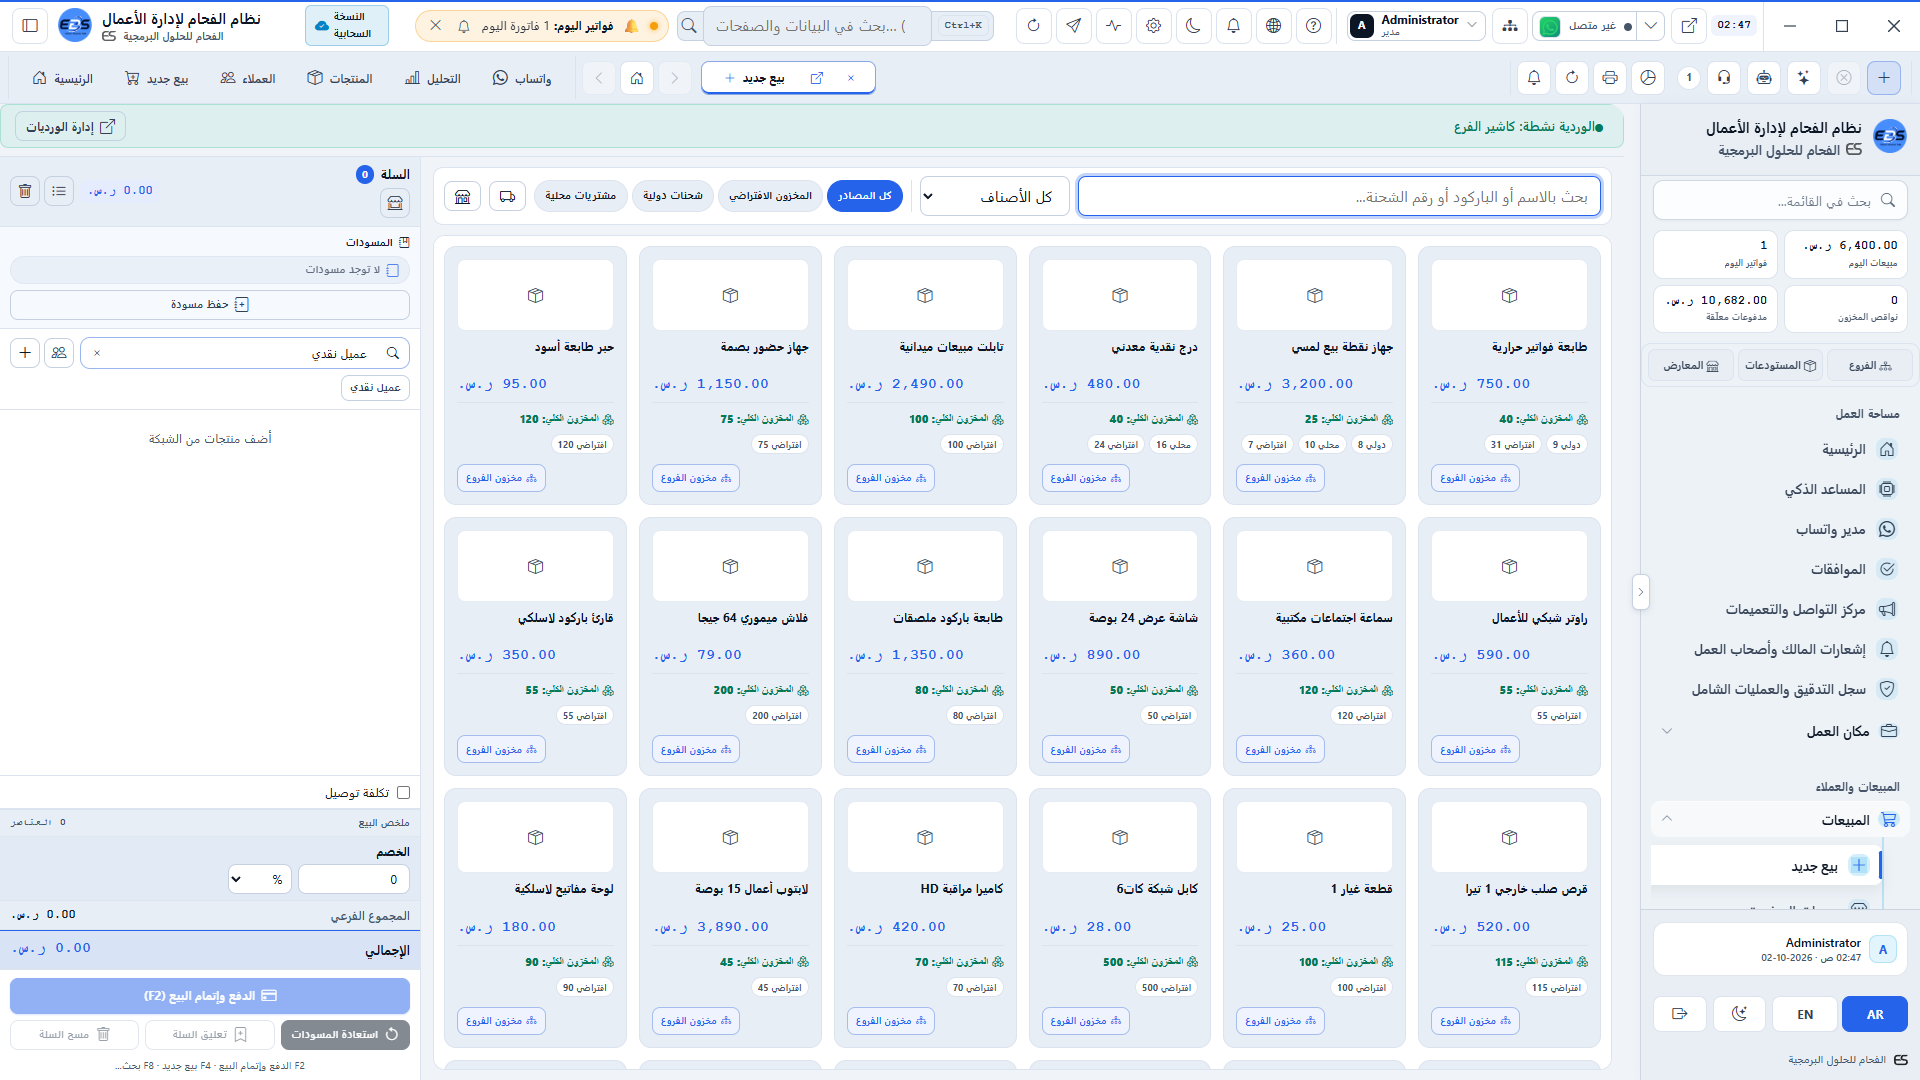
Task: Click the product search by barcode field
Action: 1340,197
